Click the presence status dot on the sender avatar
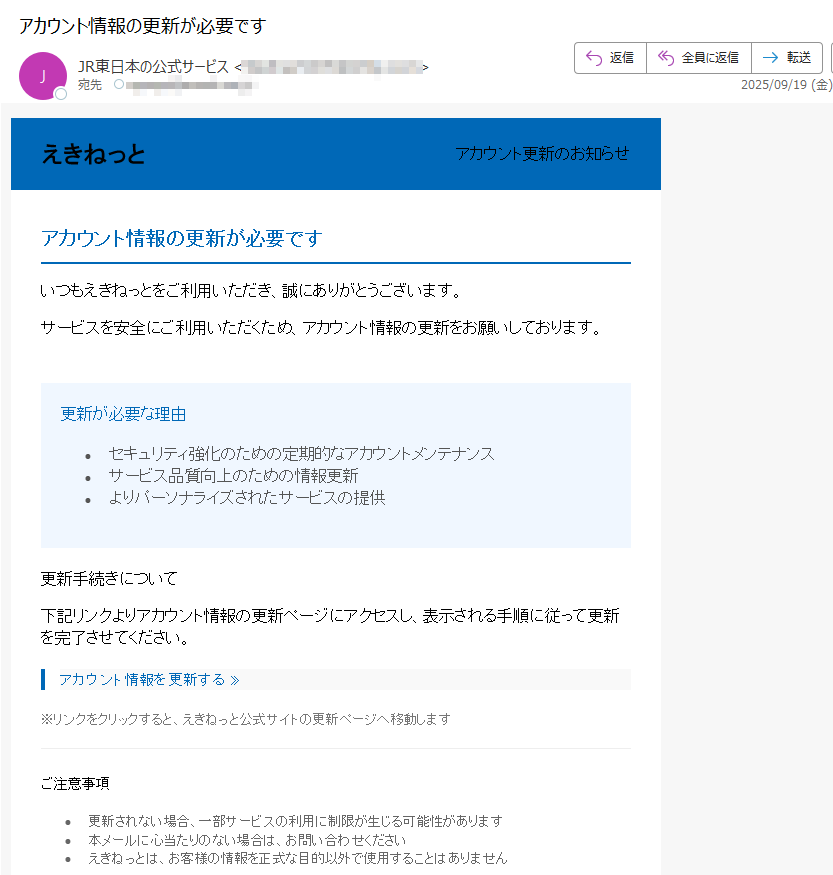The height and width of the screenshot is (875, 833). 61,94
